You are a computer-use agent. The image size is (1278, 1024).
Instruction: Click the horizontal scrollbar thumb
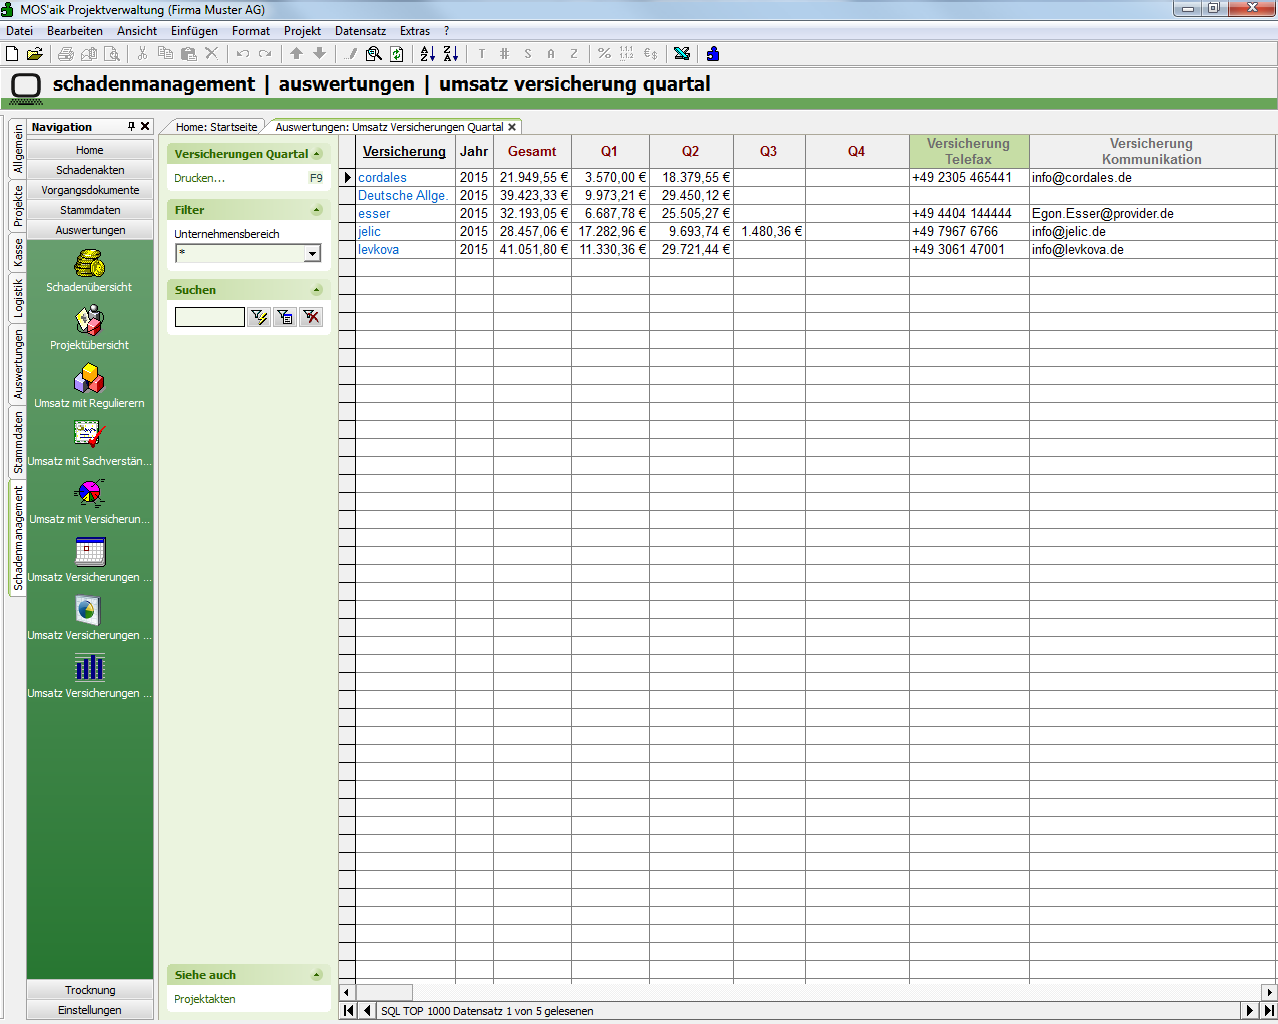pyautogui.click(x=385, y=992)
